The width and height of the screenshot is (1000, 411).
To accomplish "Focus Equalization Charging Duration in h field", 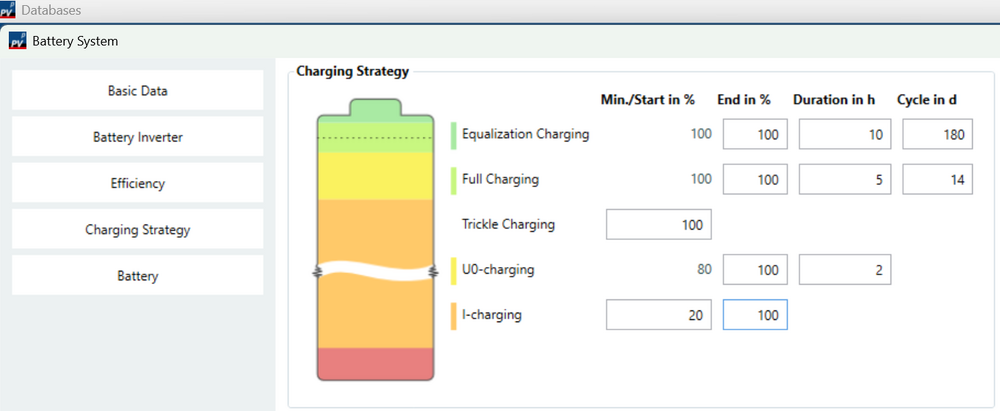I will 845,134.
